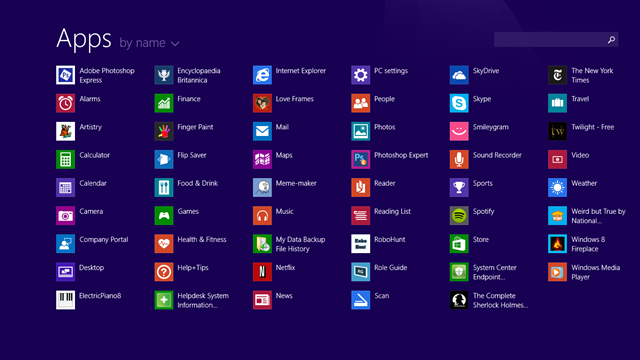Open the Adobe Photoshop Express app icon
Screen dimensions: 640x360
point(65,75)
